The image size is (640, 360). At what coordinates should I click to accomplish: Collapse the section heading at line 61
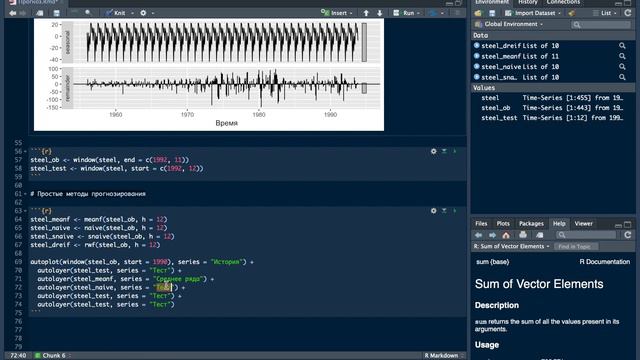click(25, 194)
